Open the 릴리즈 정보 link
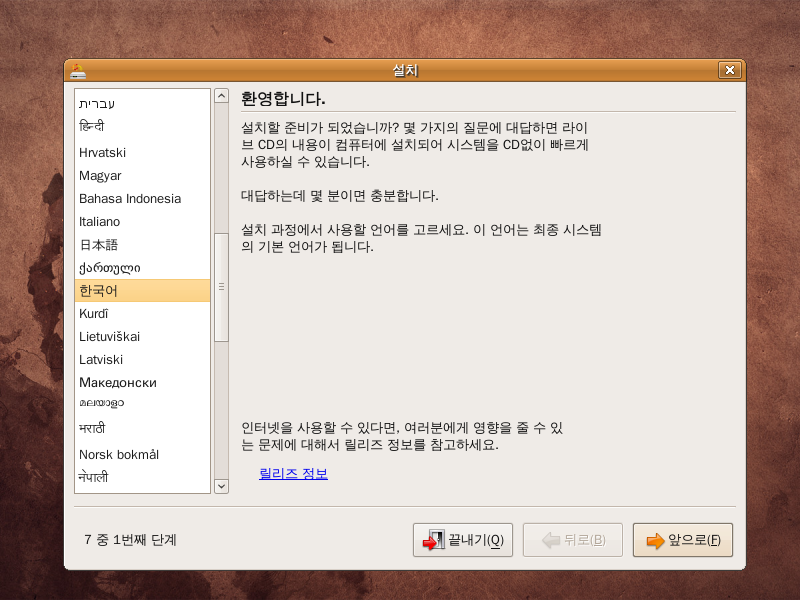 click(293, 473)
